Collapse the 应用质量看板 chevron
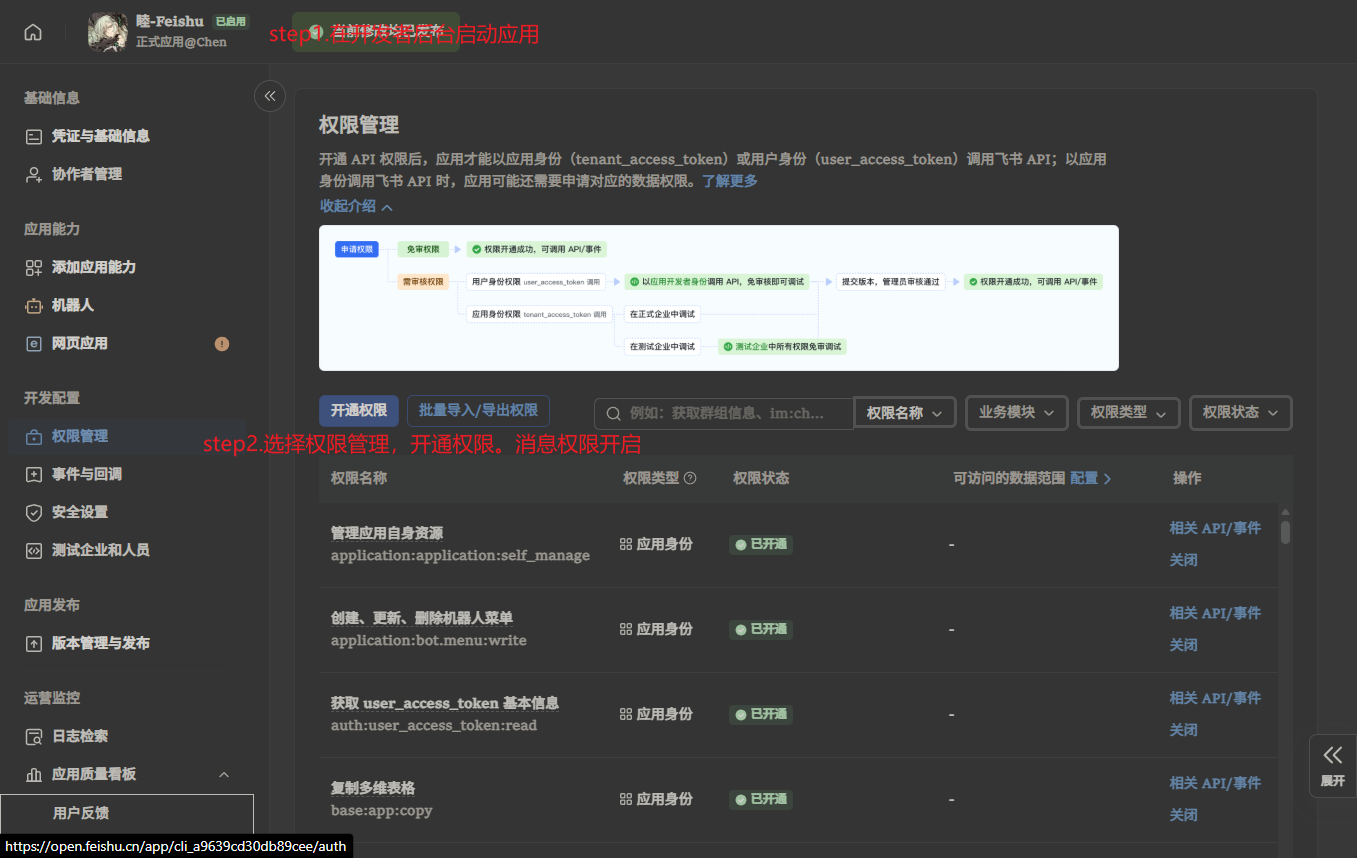 224,775
